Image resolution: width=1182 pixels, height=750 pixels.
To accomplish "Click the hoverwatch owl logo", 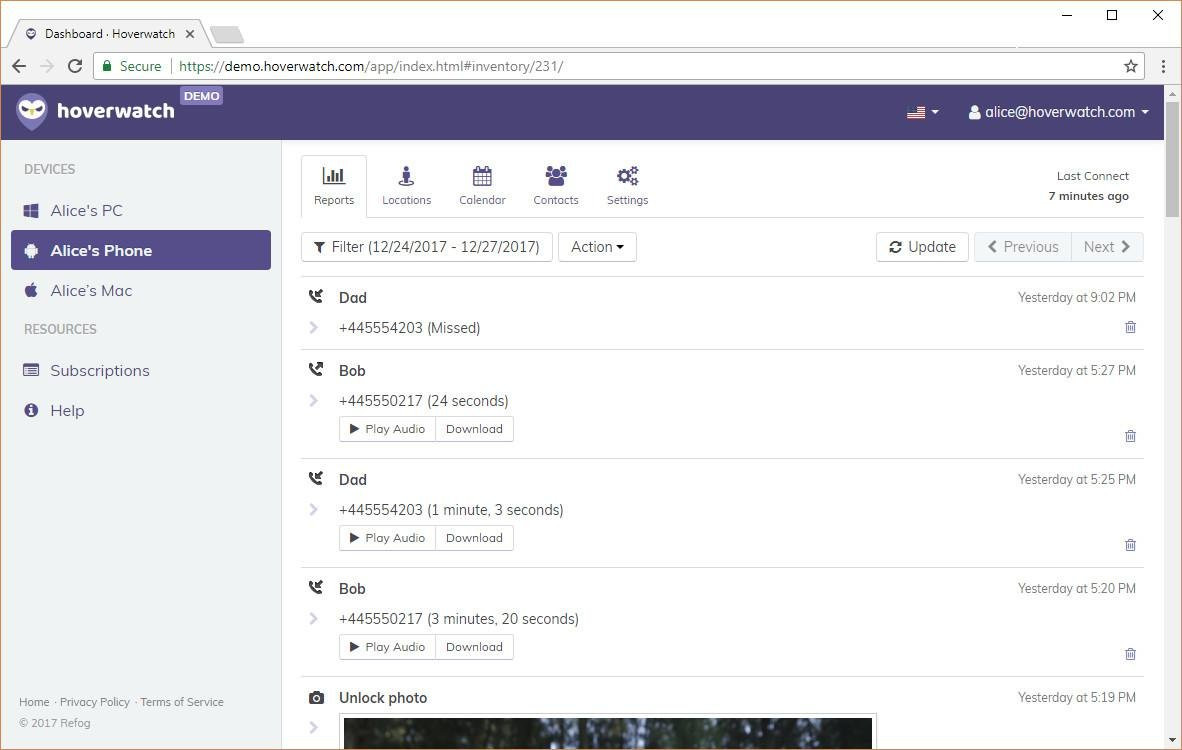I will (32, 111).
